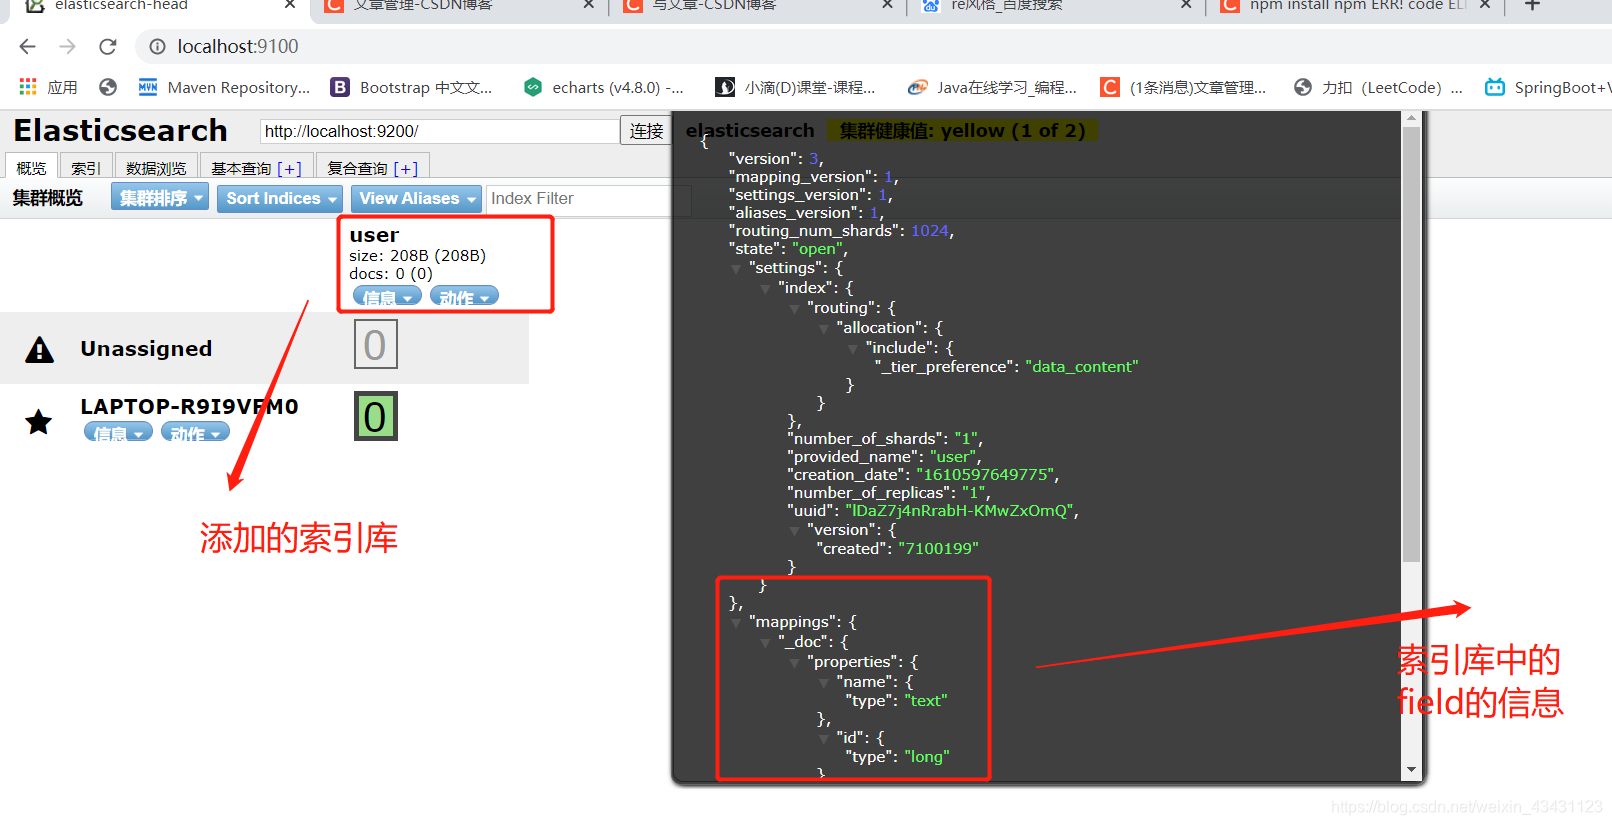
Task: Open 动作 dropdown for user index
Action: click(464, 297)
